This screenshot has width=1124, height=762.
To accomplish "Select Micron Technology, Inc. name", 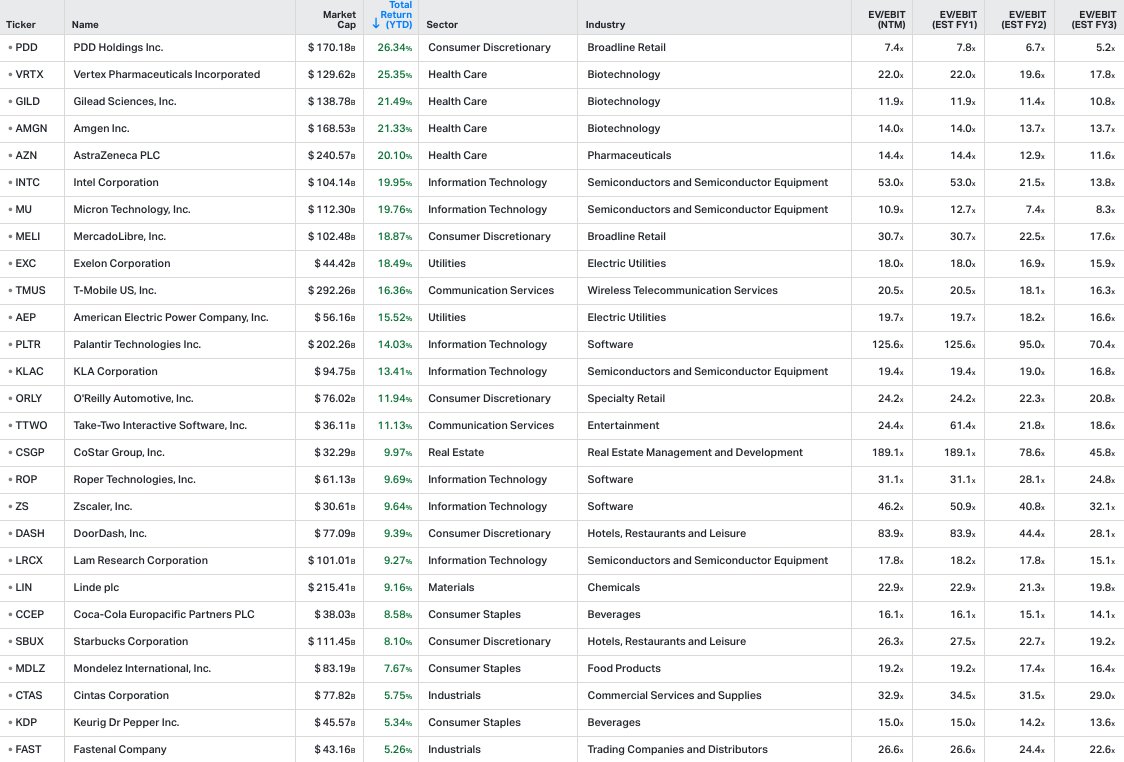I will pos(132,209).
